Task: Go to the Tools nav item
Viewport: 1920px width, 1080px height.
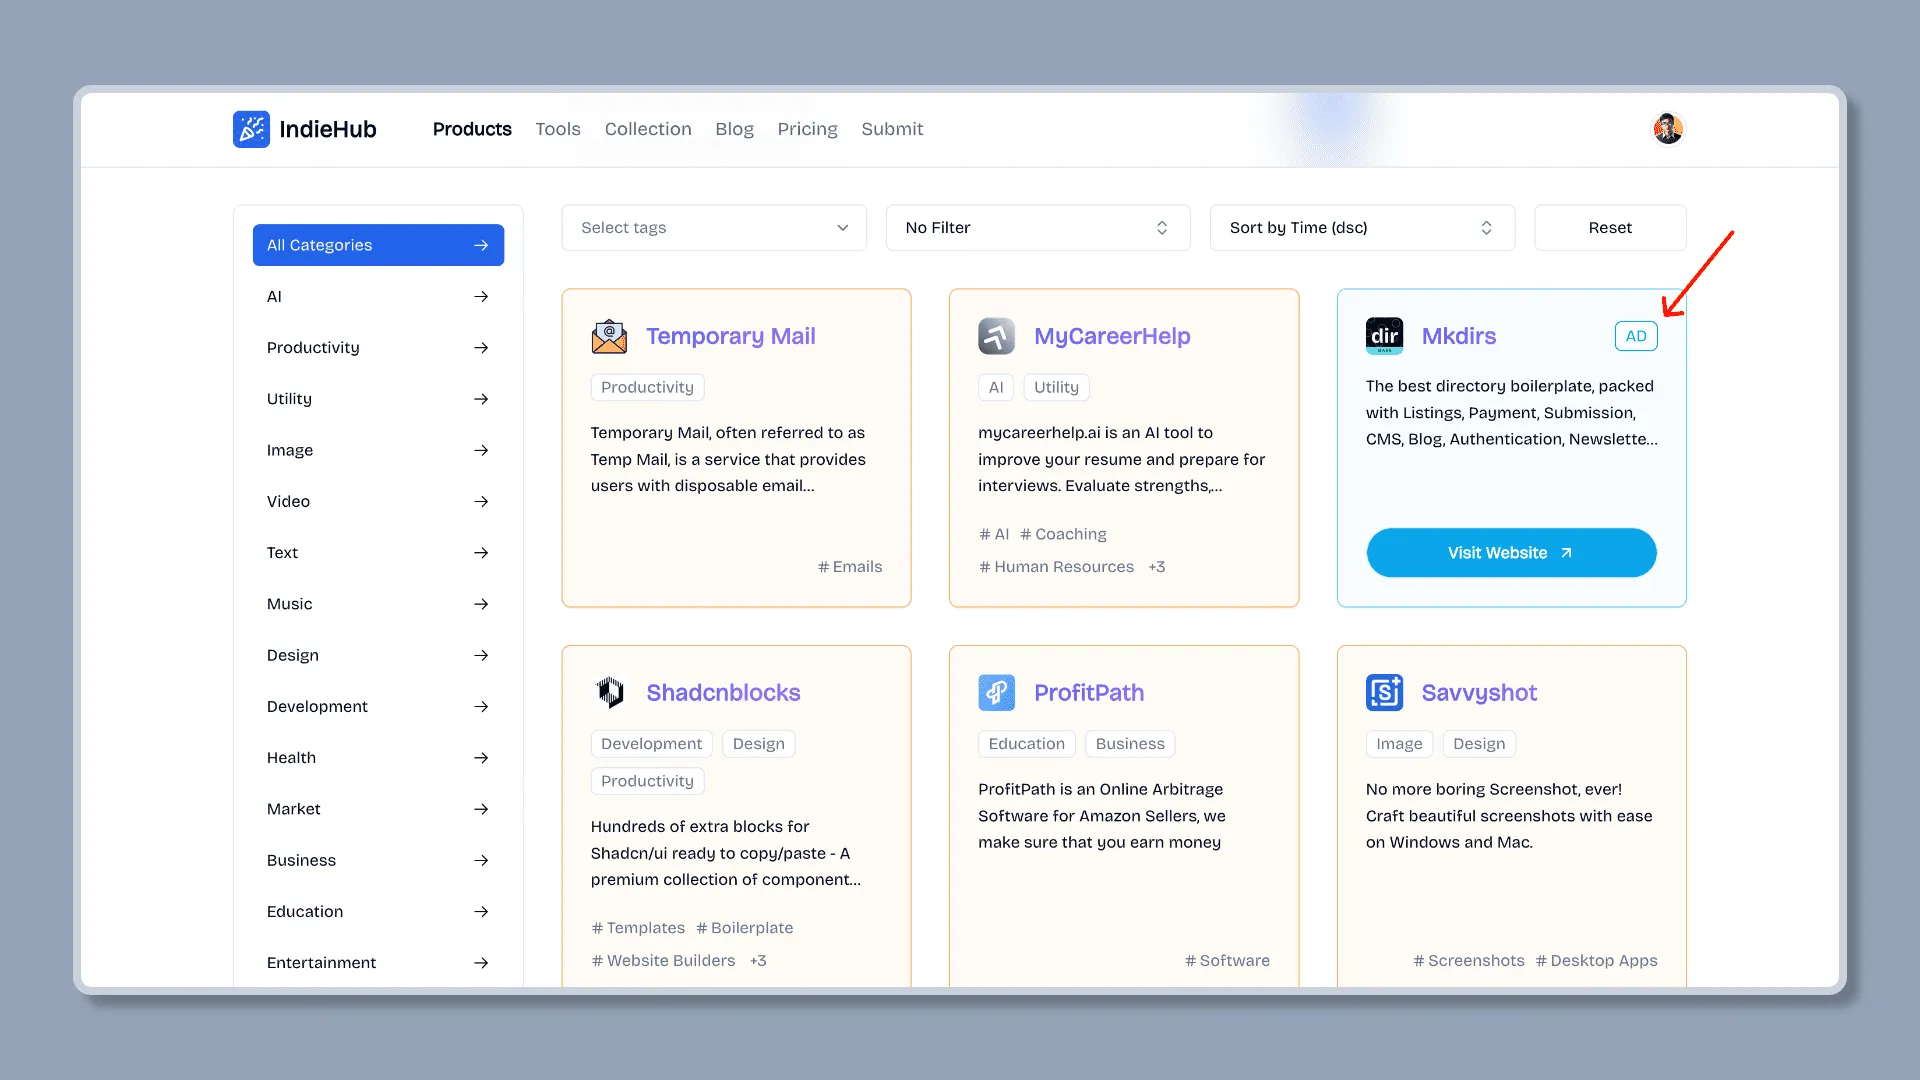Action: 557,129
